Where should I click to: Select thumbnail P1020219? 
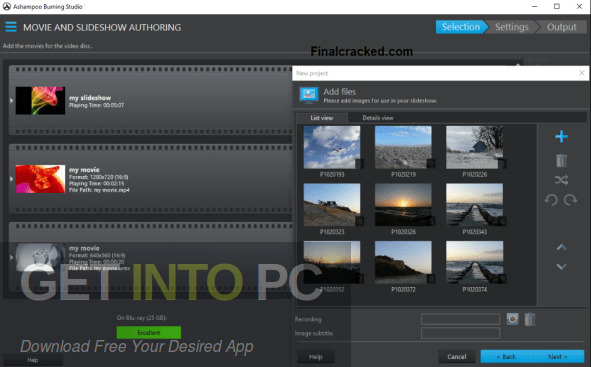[403, 147]
